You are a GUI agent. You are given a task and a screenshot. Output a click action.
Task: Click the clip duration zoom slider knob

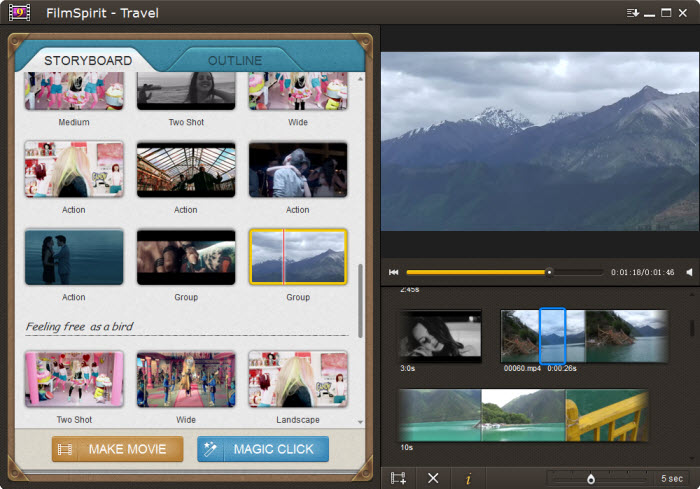coord(591,478)
